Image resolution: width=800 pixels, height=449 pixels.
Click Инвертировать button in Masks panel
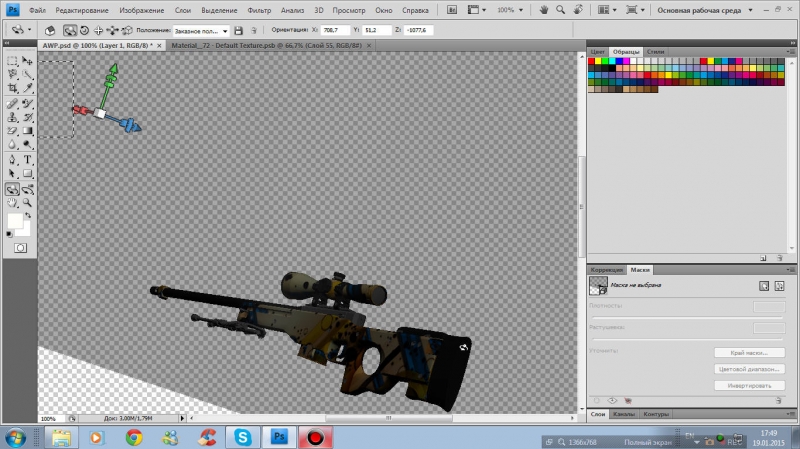749,386
